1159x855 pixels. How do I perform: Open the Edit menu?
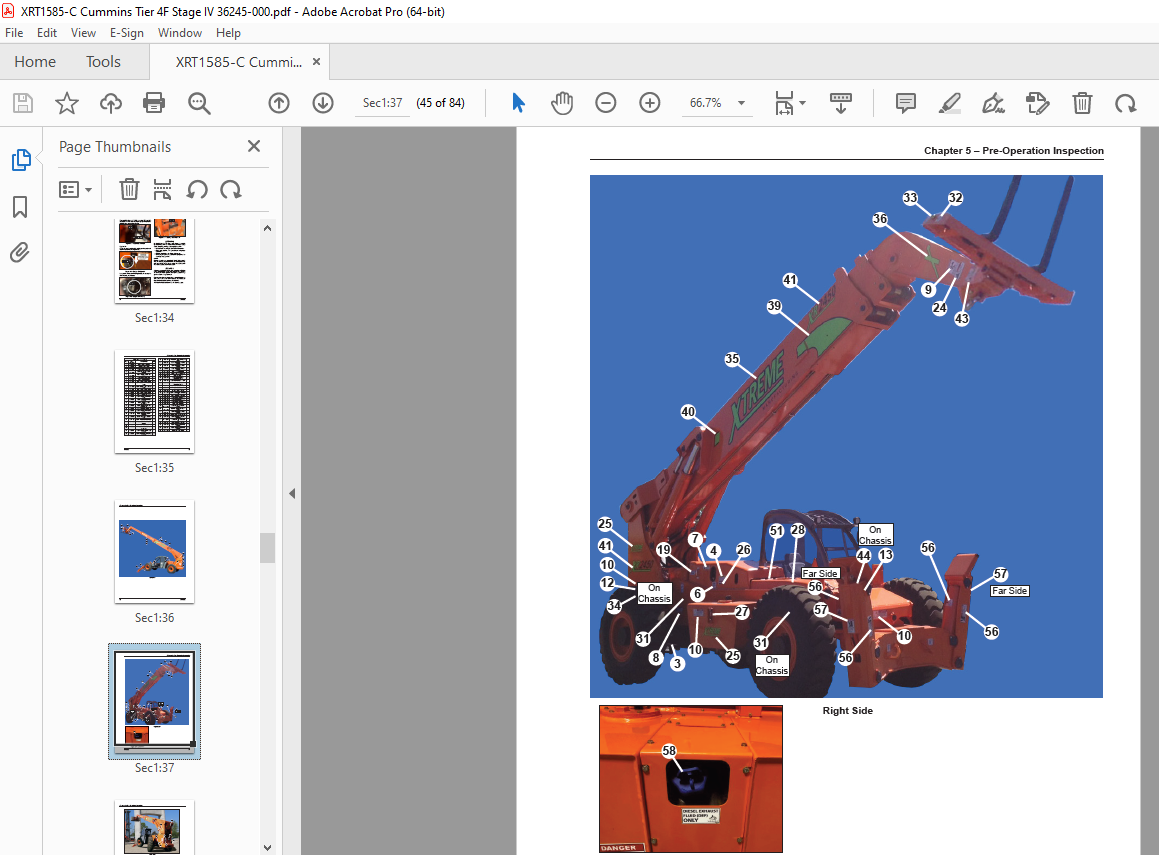[47, 33]
